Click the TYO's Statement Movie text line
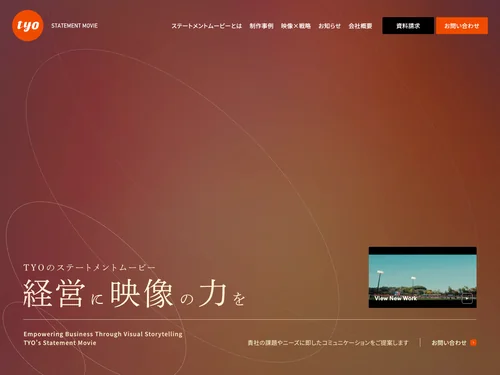Viewport: 500px width, 375px height. click(60, 343)
